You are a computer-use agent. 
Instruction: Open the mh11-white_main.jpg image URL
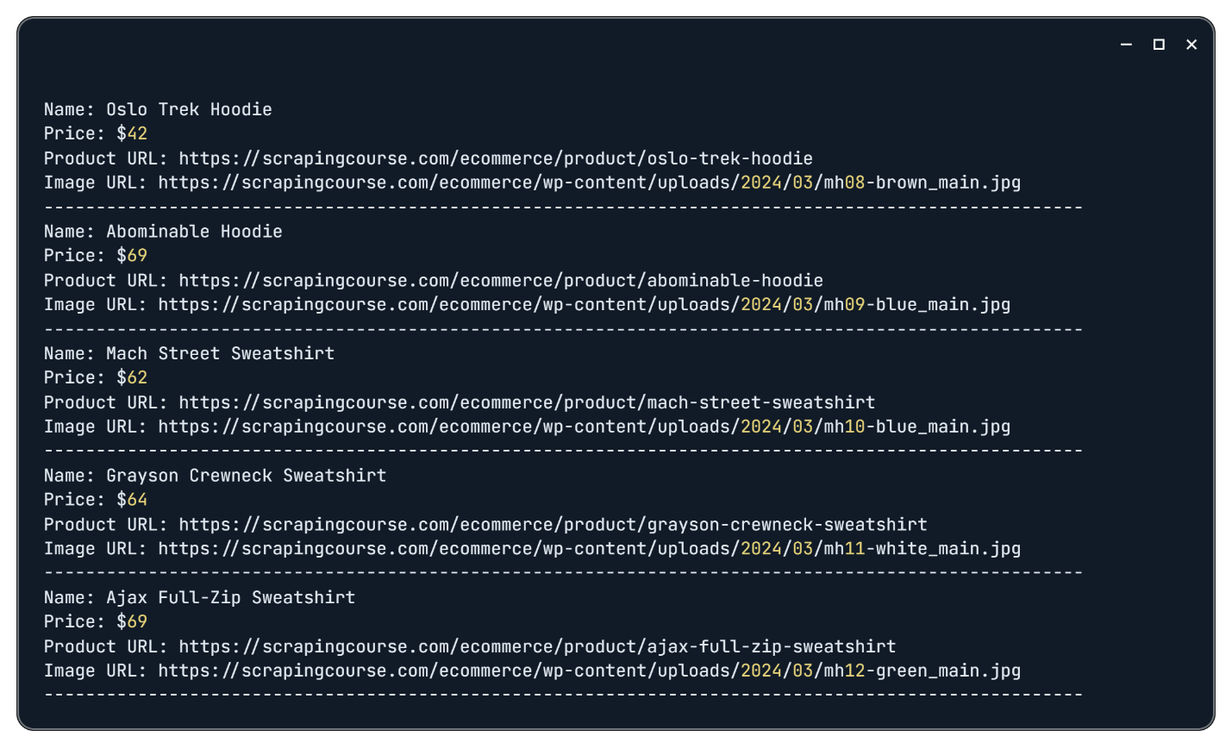coord(590,549)
